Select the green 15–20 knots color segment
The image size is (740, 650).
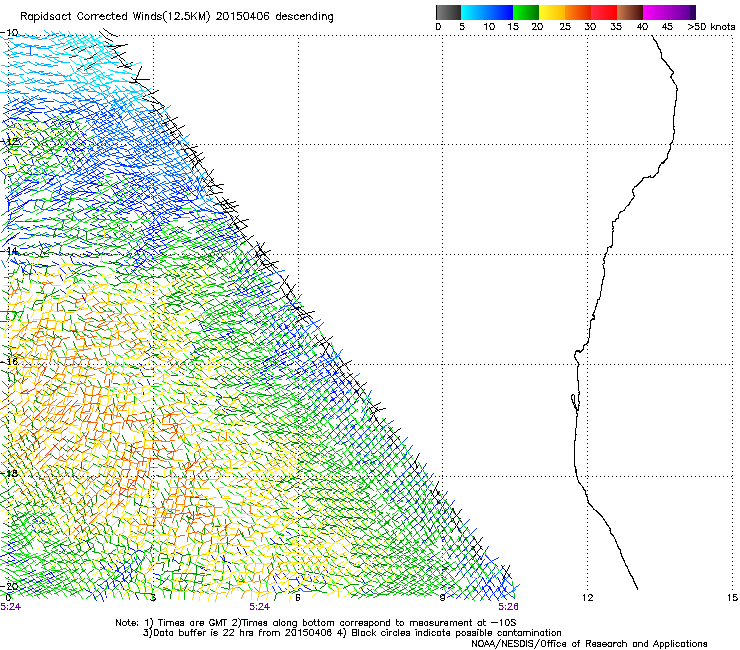click(526, 12)
